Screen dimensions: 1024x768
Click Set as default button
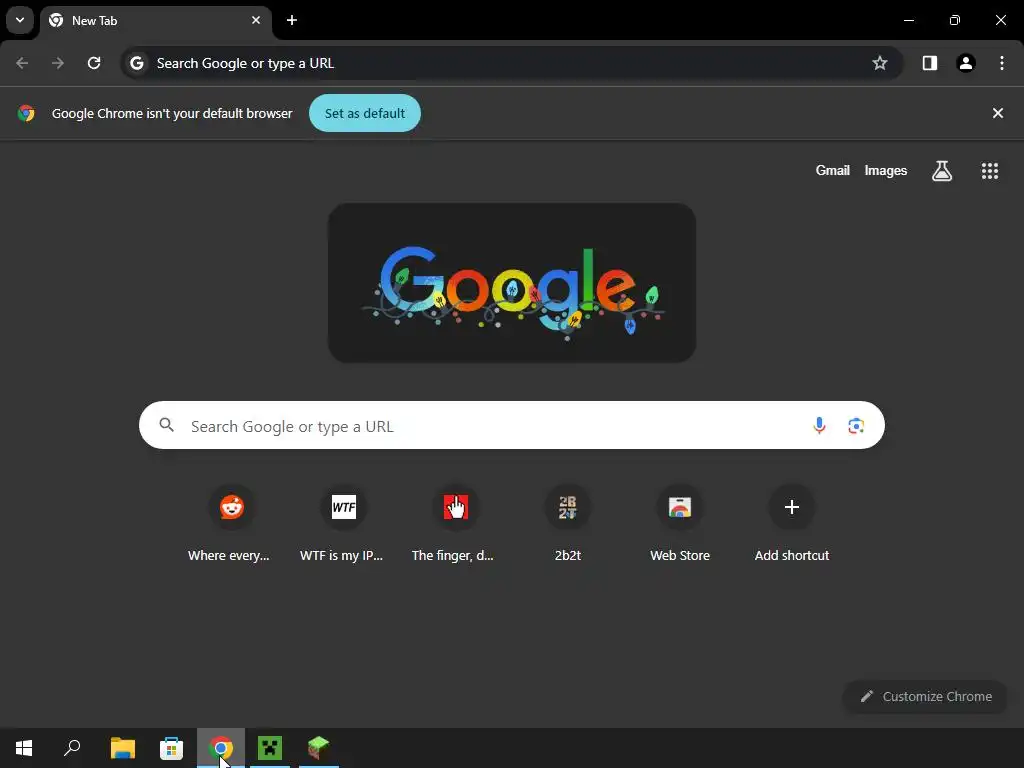tap(364, 113)
